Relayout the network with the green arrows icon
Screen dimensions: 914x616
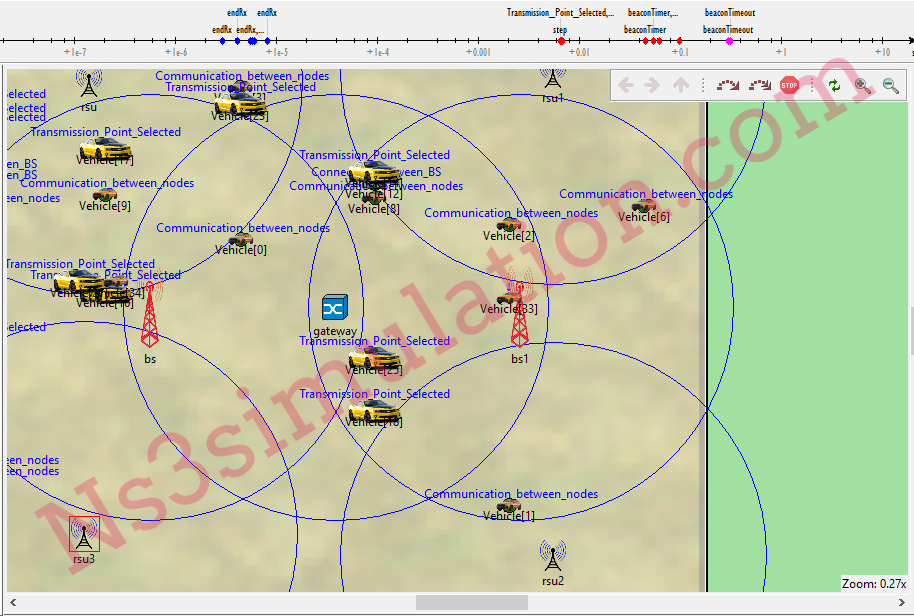click(x=835, y=86)
